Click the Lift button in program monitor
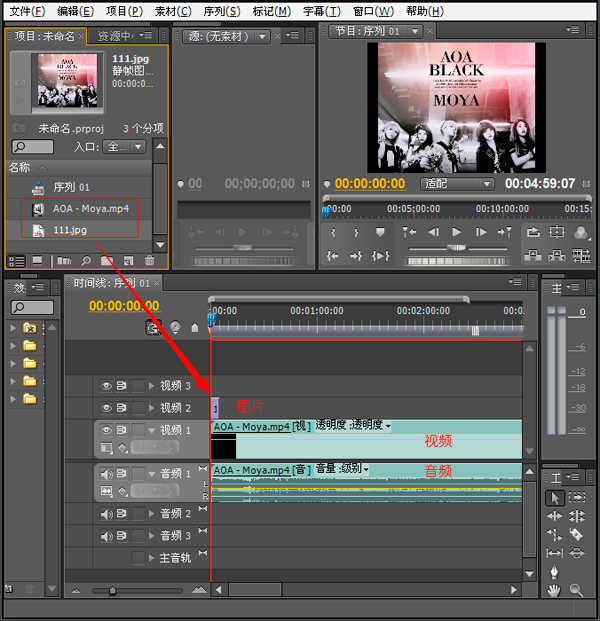 533,256
